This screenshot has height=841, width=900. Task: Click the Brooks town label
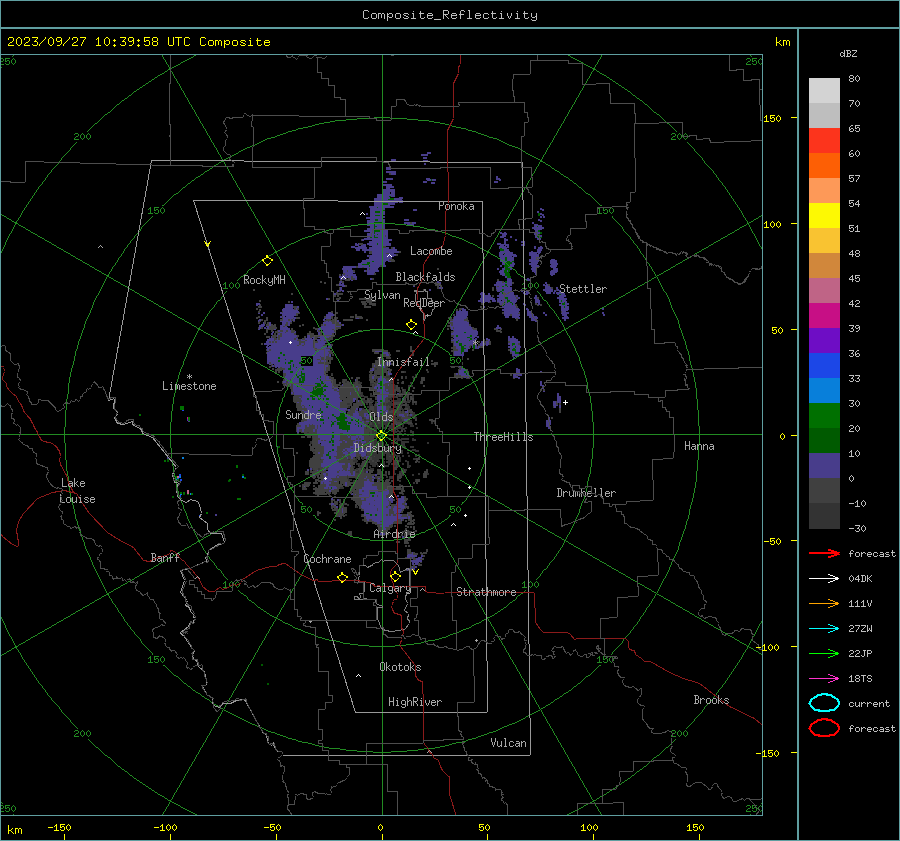click(x=711, y=700)
